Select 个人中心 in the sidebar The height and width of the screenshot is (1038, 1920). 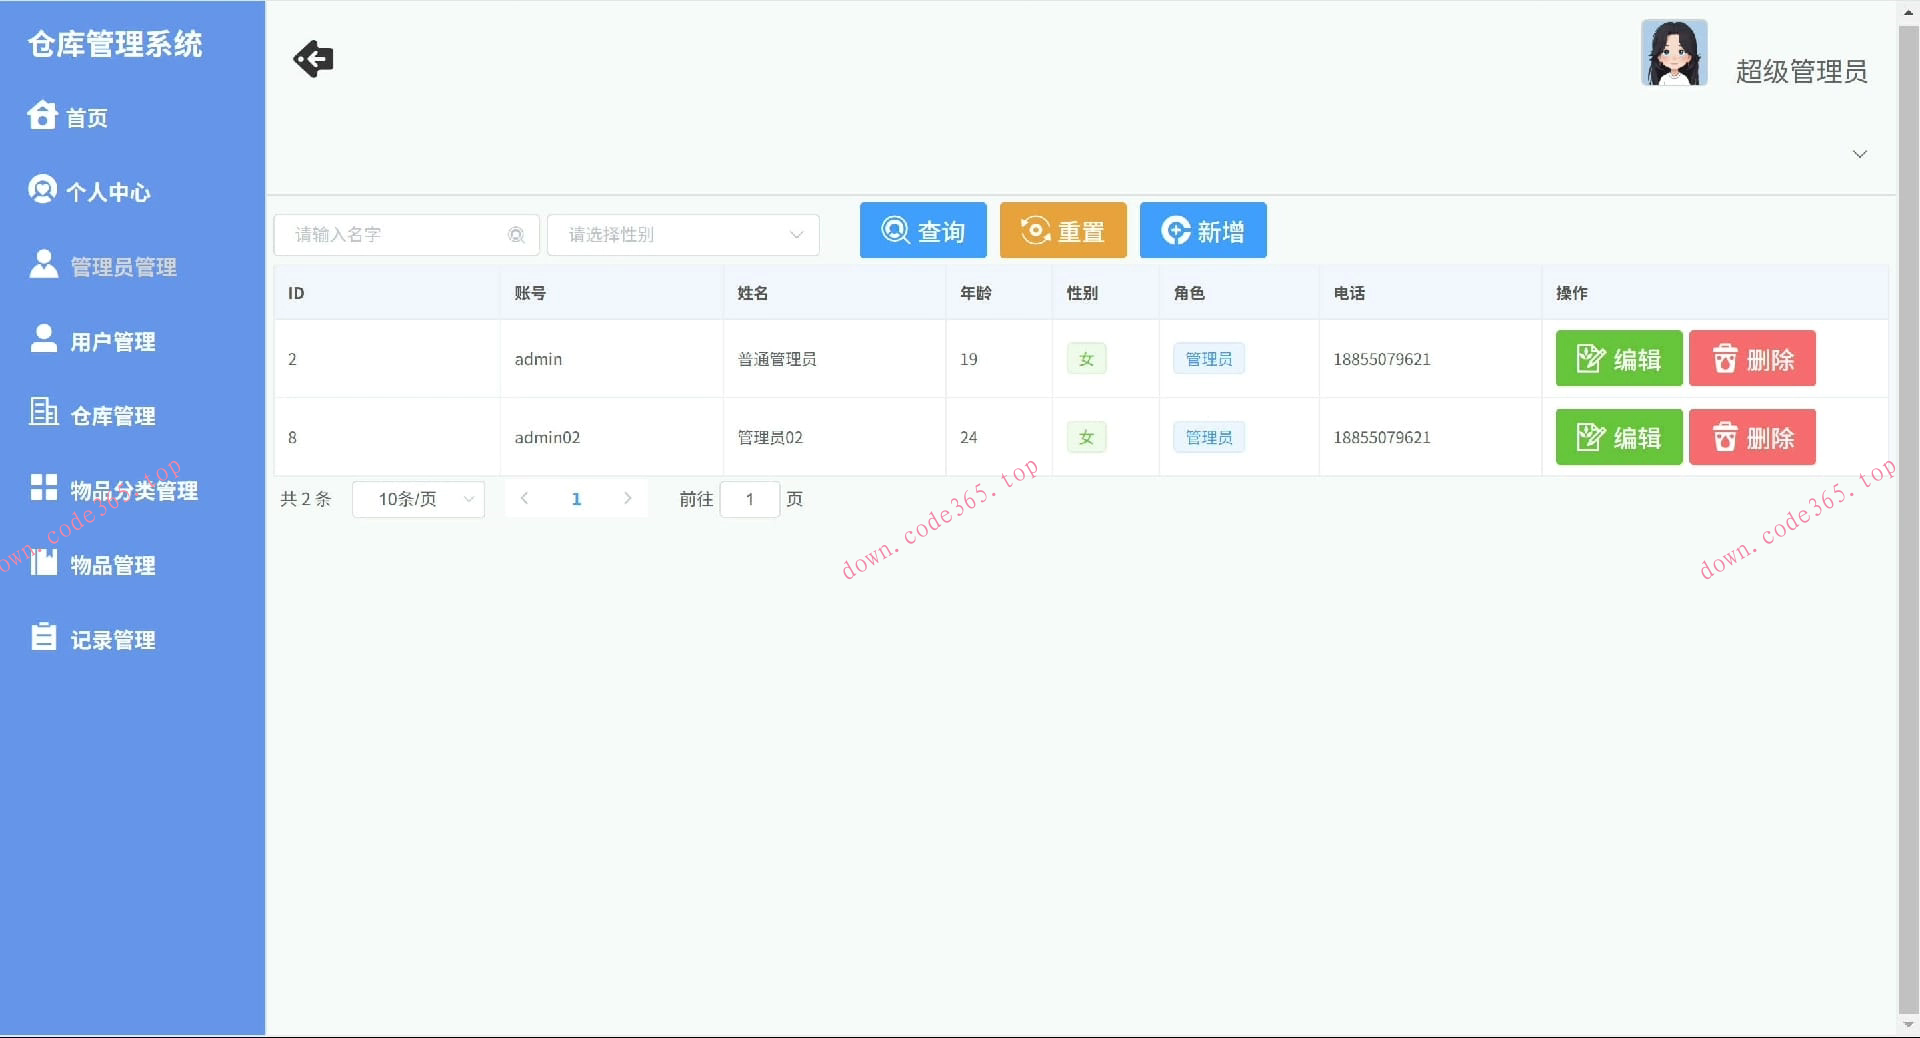110,192
